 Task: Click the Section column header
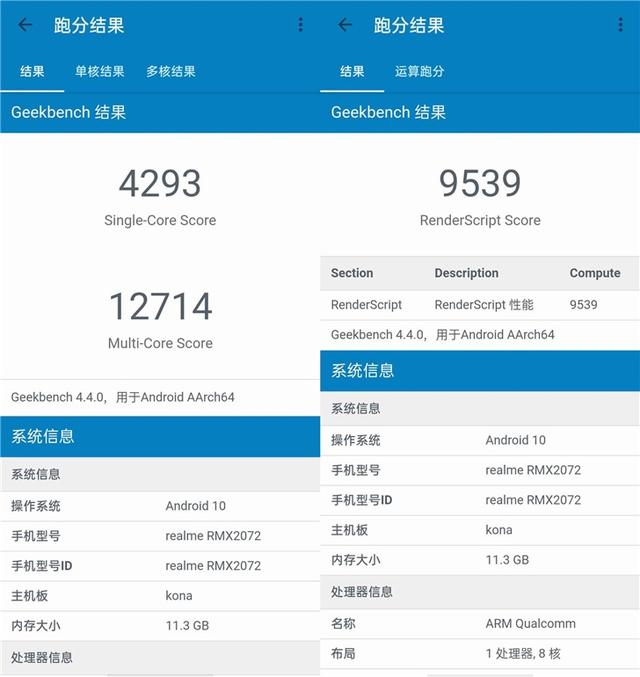(x=352, y=273)
